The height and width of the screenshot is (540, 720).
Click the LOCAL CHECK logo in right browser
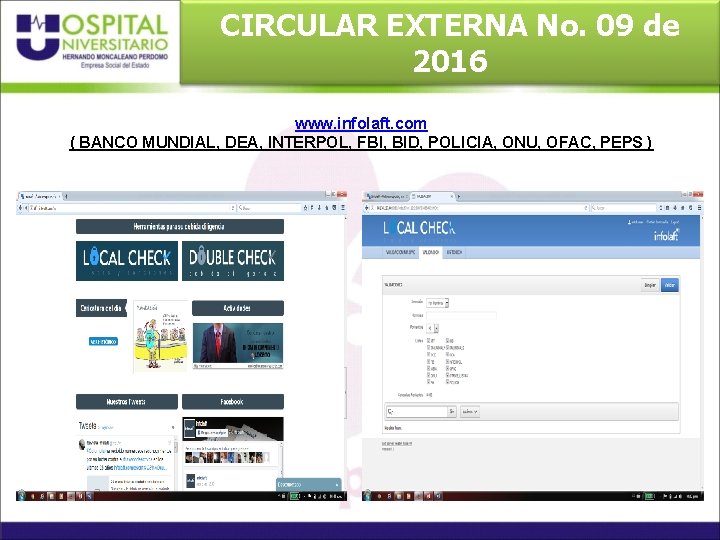(x=419, y=228)
